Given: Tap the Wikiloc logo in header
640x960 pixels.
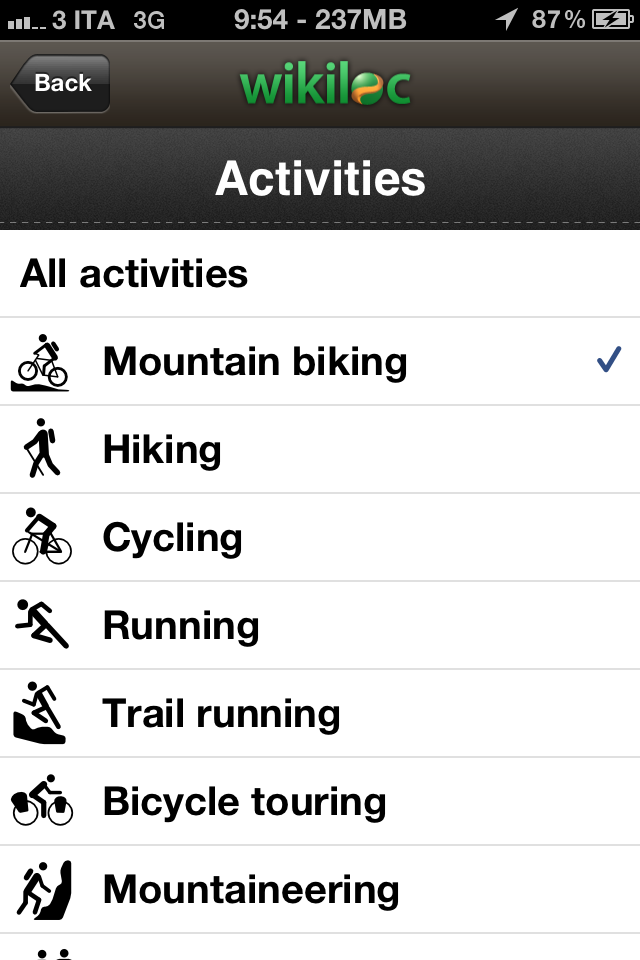Looking at the screenshot, I should click(325, 84).
